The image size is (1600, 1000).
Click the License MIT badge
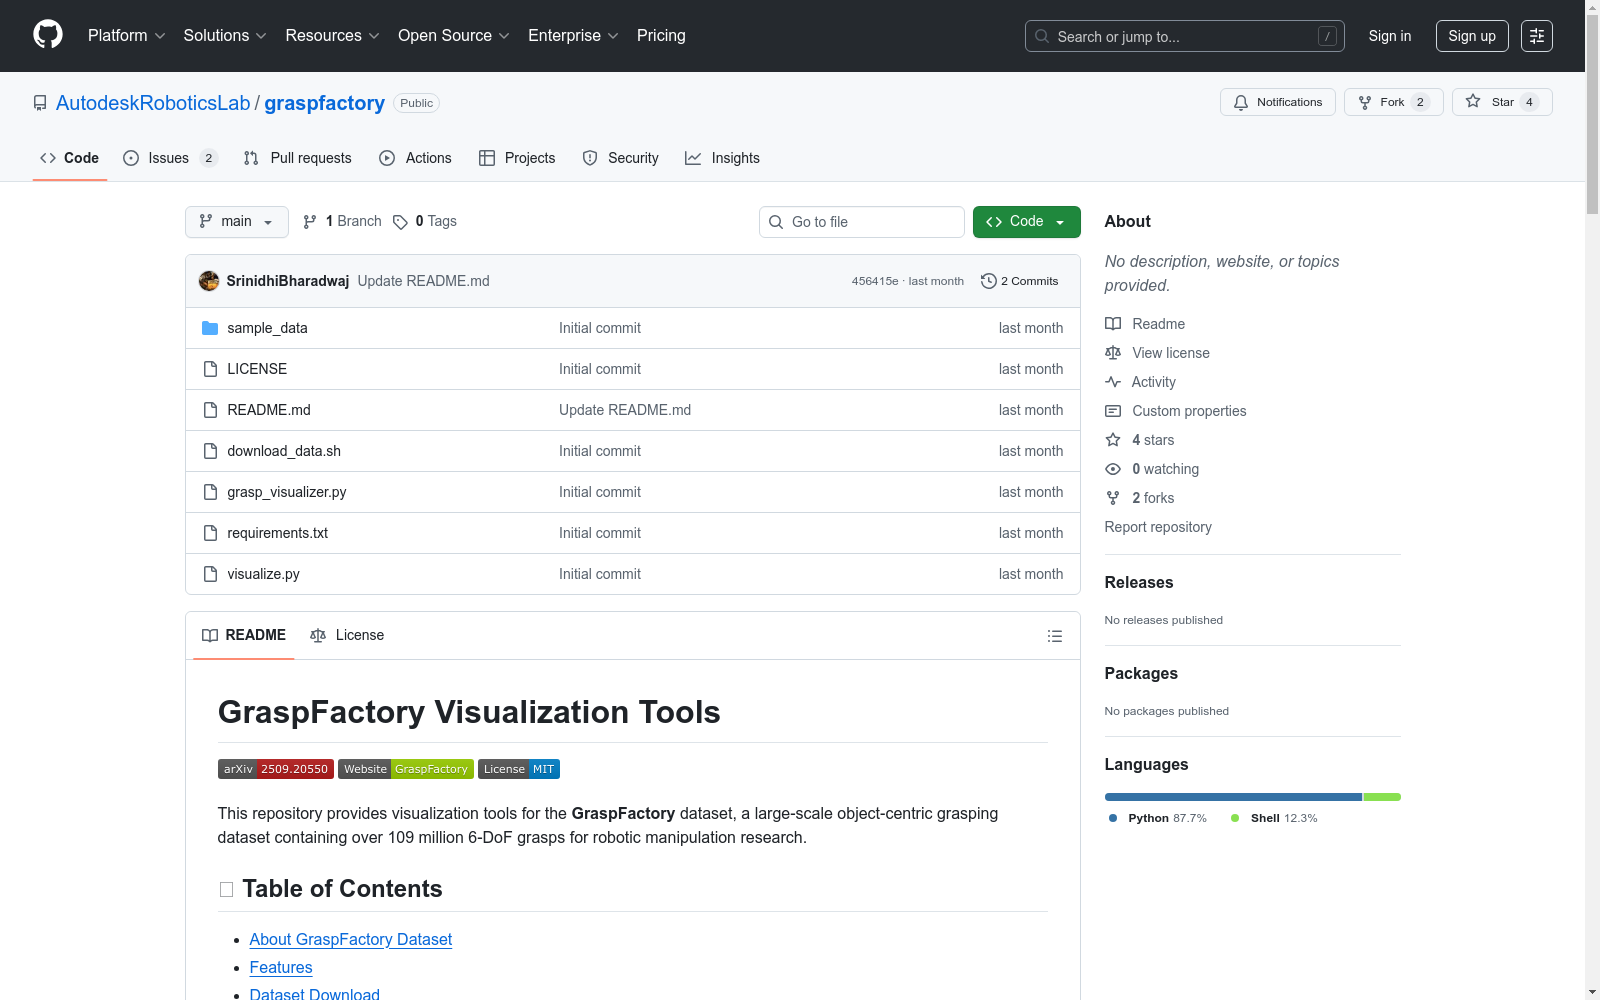click(x=519, y=769)
